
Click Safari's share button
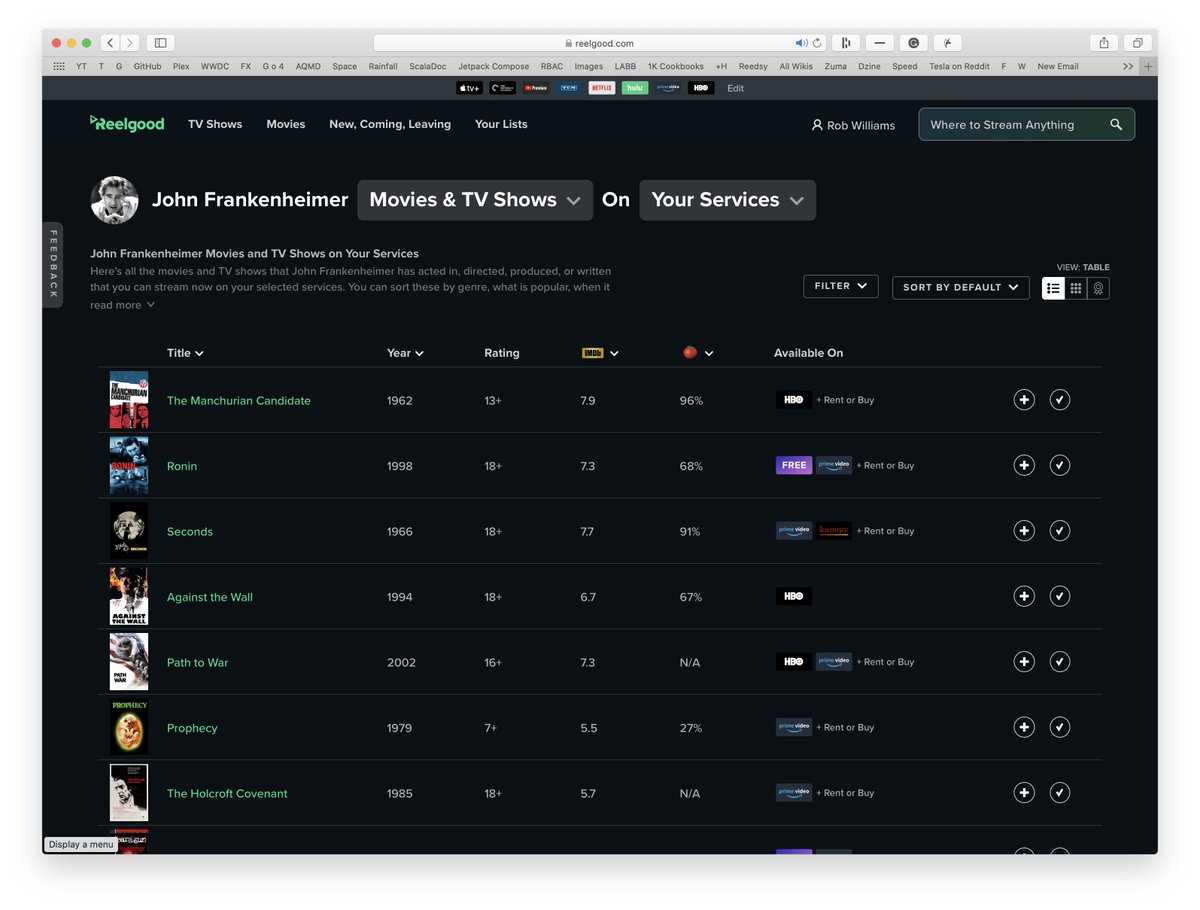(x=1104, y=43)
